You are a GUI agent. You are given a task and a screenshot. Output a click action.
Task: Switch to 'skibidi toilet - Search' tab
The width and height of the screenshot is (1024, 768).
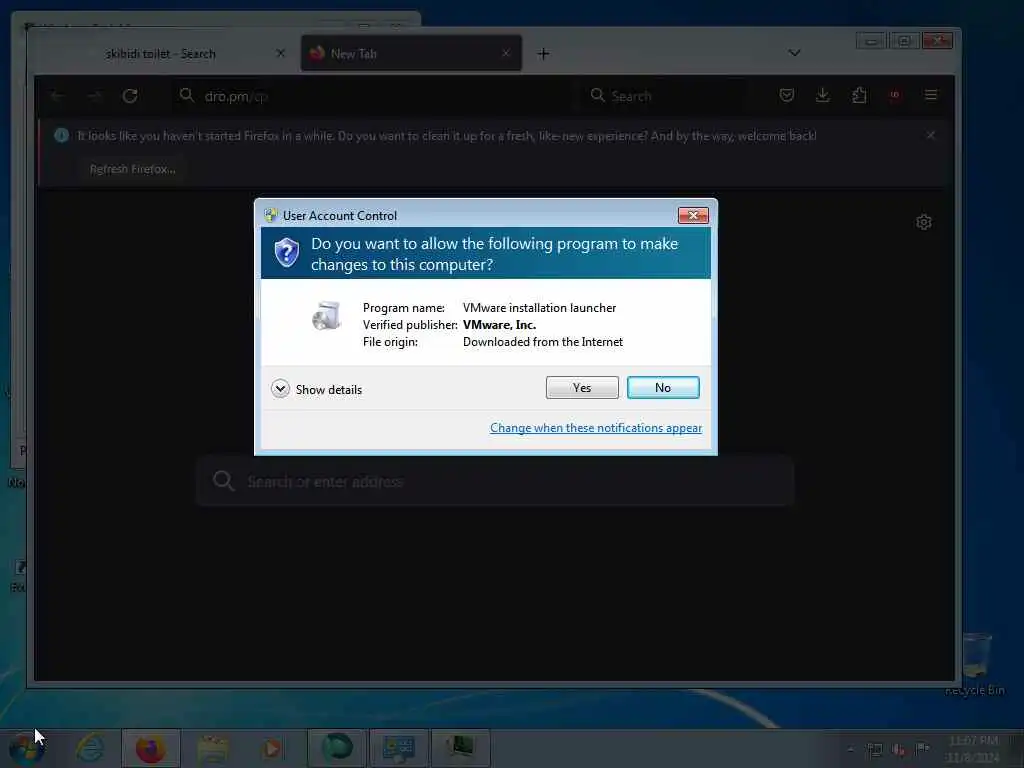tap(160, 54)
